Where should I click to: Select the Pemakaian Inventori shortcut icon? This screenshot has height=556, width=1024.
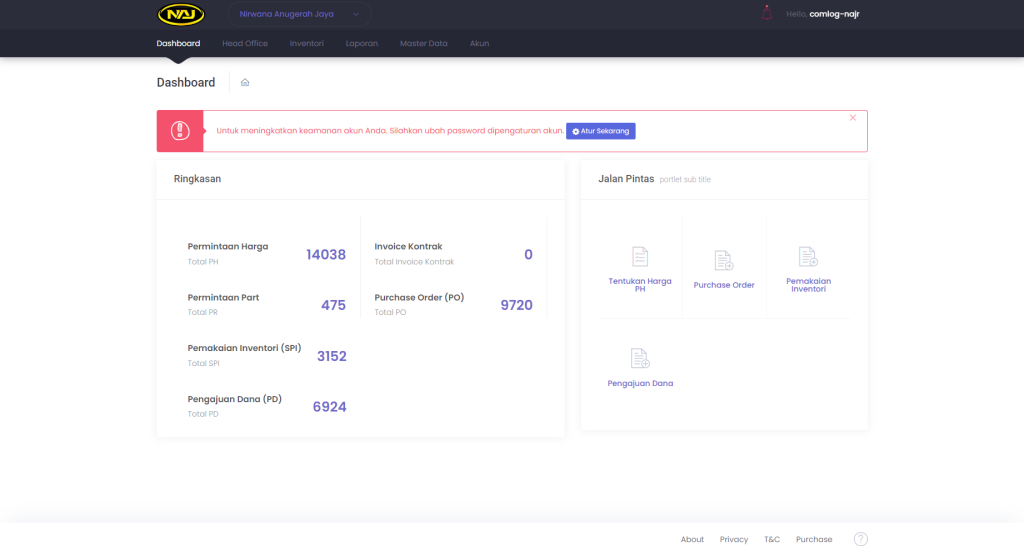tap(808, 257)
